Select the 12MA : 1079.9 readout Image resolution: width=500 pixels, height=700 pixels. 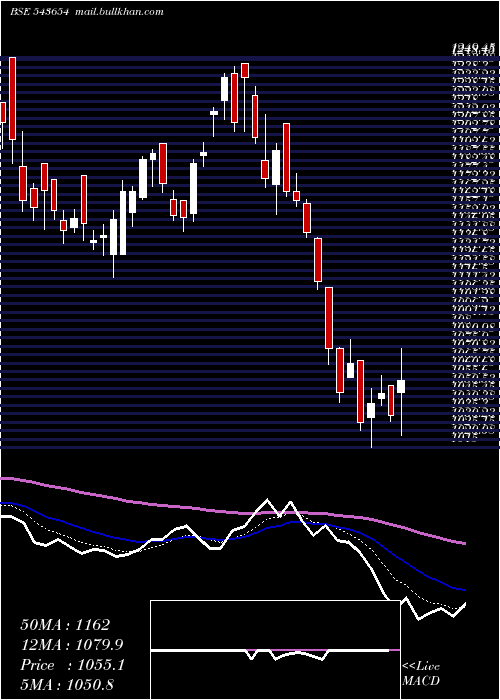click(x=72, y=645)
